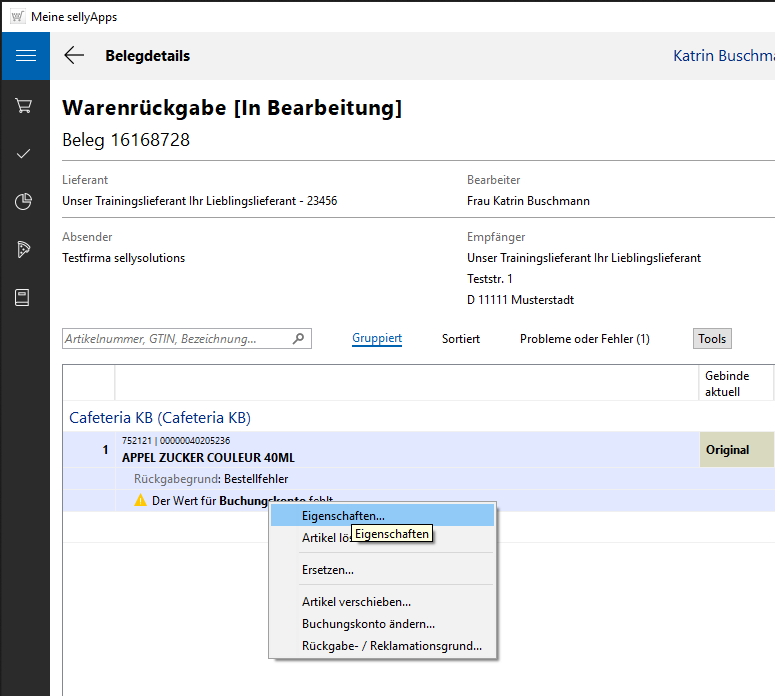The image size is (775, 696).
Task: Focus the Artikelnummer, GTIN search field
Action: 175,339
